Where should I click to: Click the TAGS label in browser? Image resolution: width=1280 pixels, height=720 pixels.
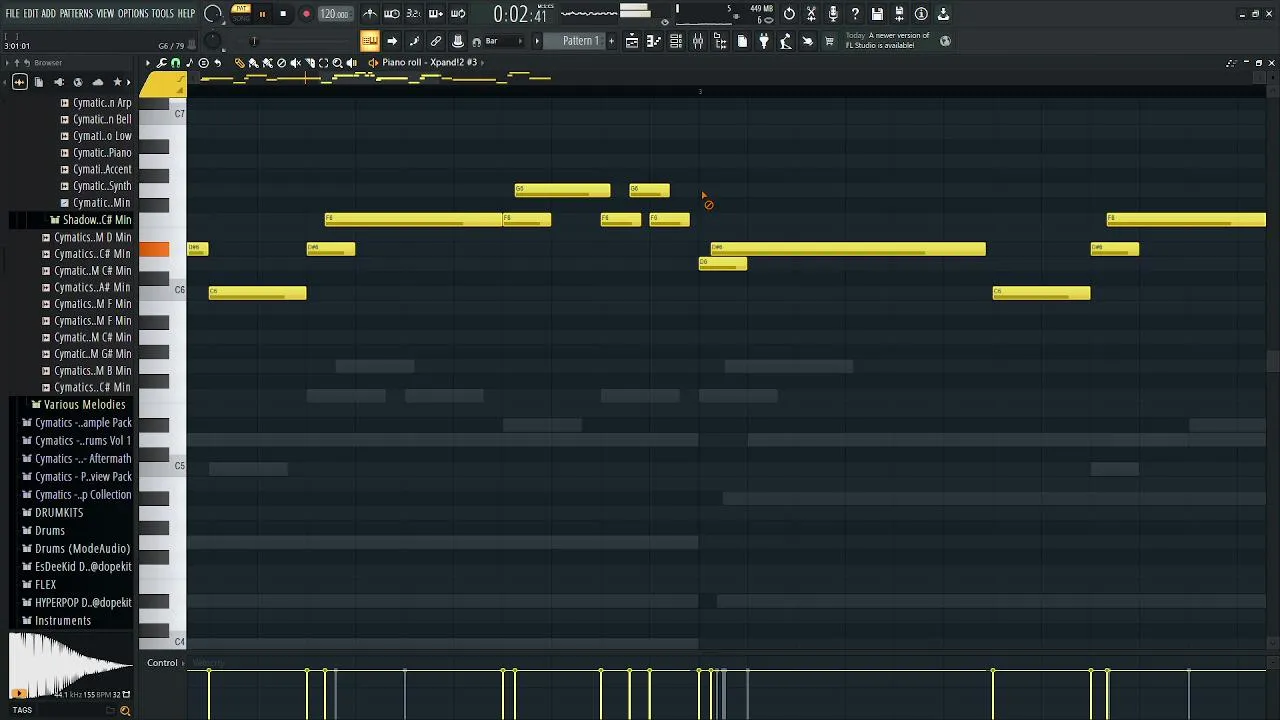point(22,710)
